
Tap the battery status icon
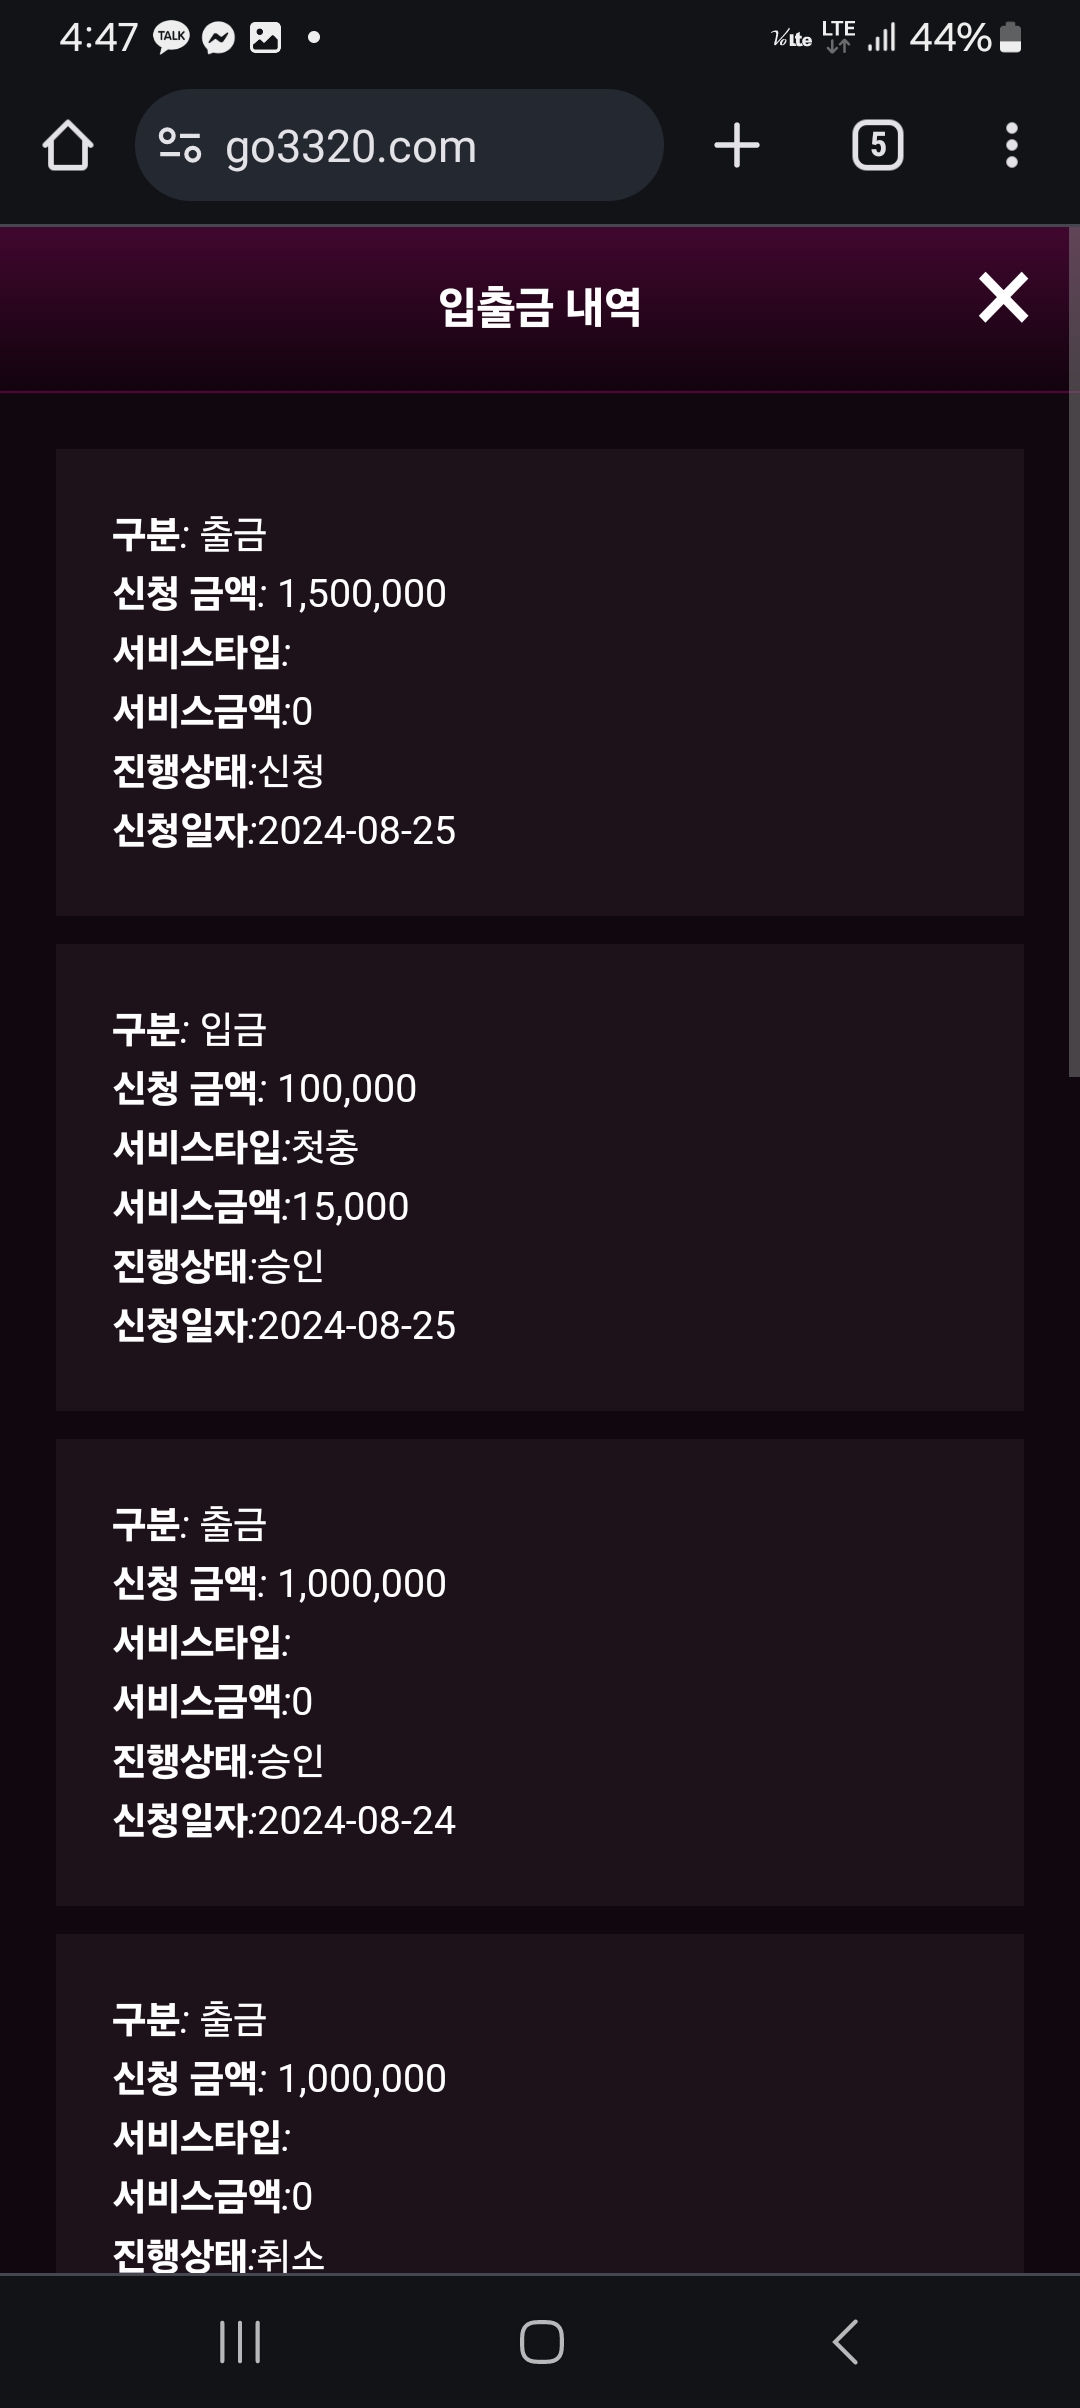pos(1011,38)
